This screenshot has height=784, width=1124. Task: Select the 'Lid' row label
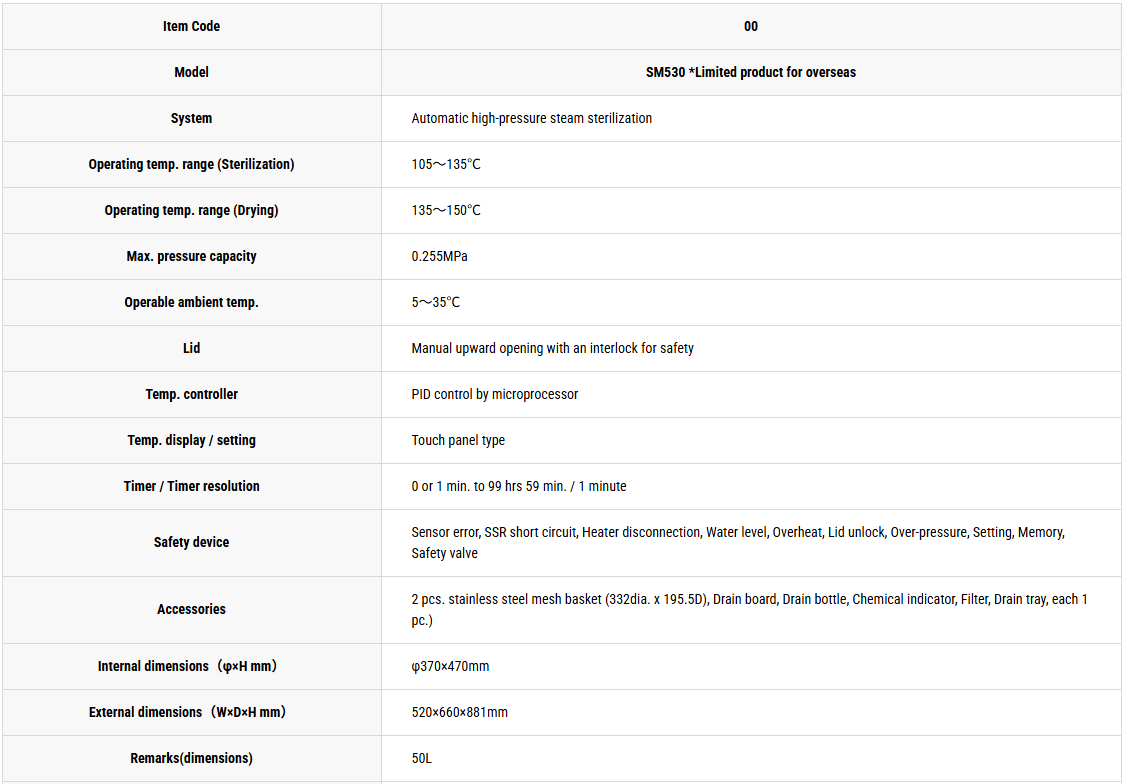pyautogui.click(x=191, y=348)
